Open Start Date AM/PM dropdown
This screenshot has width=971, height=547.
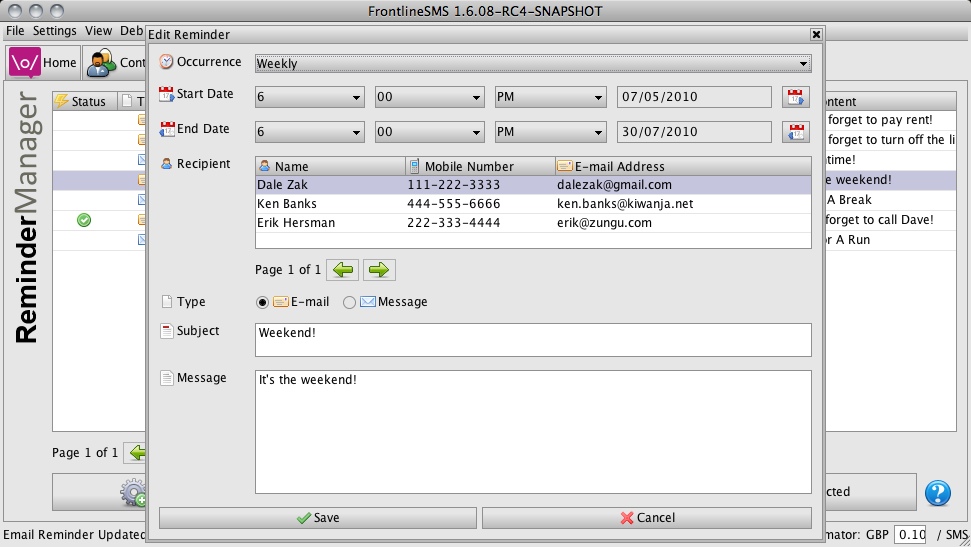tap(549, 97)
